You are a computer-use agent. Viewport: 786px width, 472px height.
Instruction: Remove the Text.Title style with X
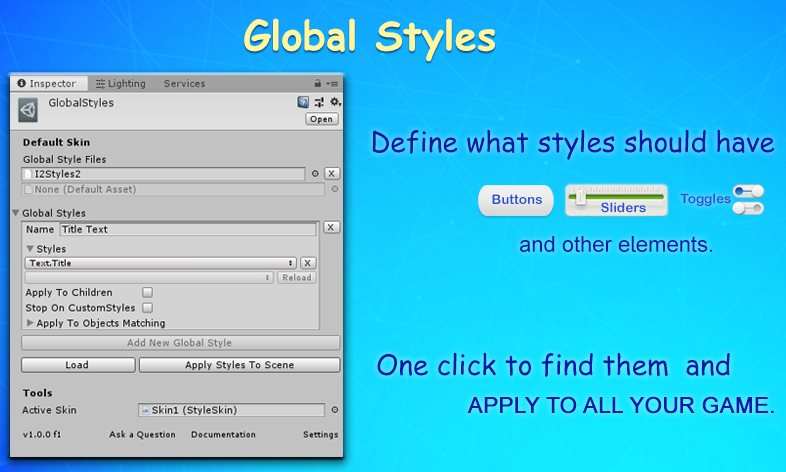tap(308, 263)
